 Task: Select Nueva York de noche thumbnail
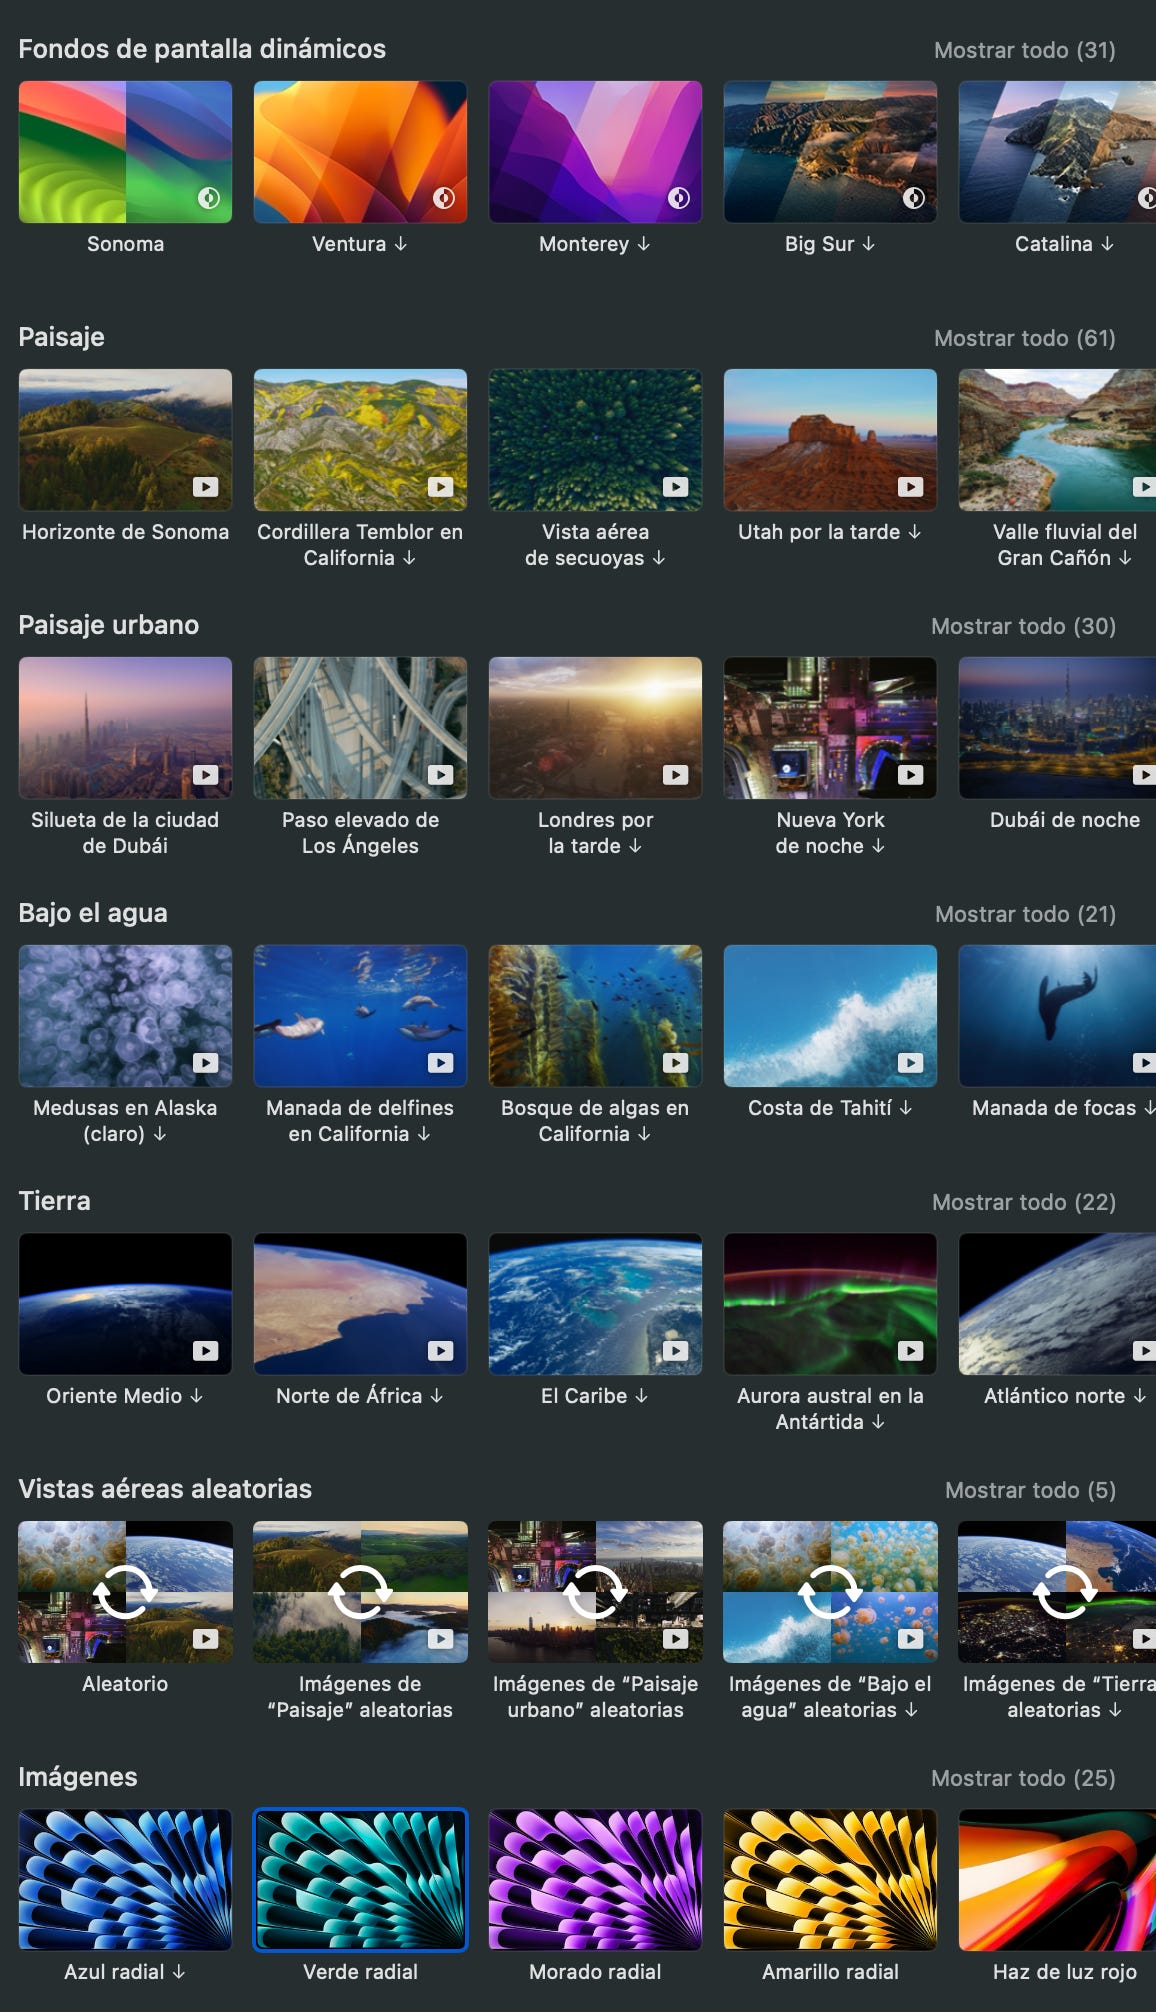[x=830, y=728]
